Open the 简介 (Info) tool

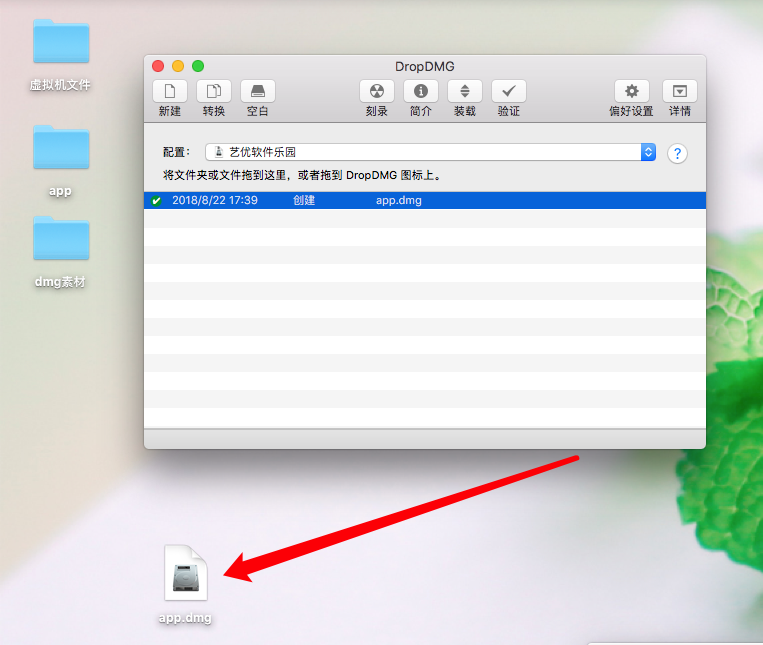pyautogui.click(x=421, y=91)
